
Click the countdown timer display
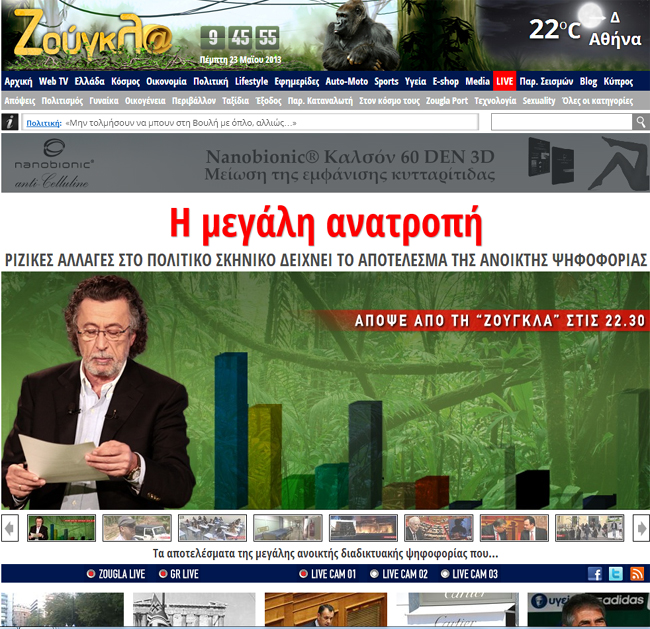click(x=240, y=39)
